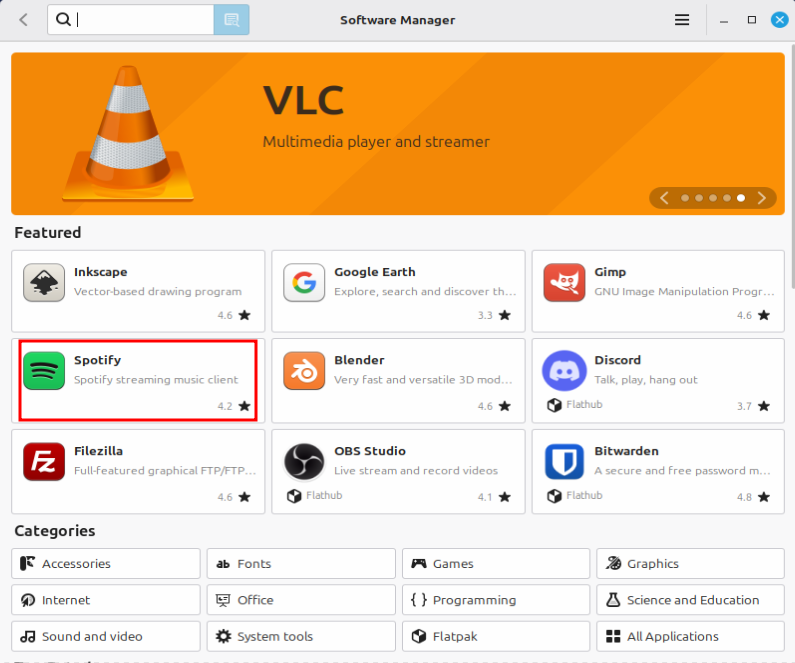Open the Gimp app icon
The width and height of the screenshot is (795, 663).
point(564,282)
